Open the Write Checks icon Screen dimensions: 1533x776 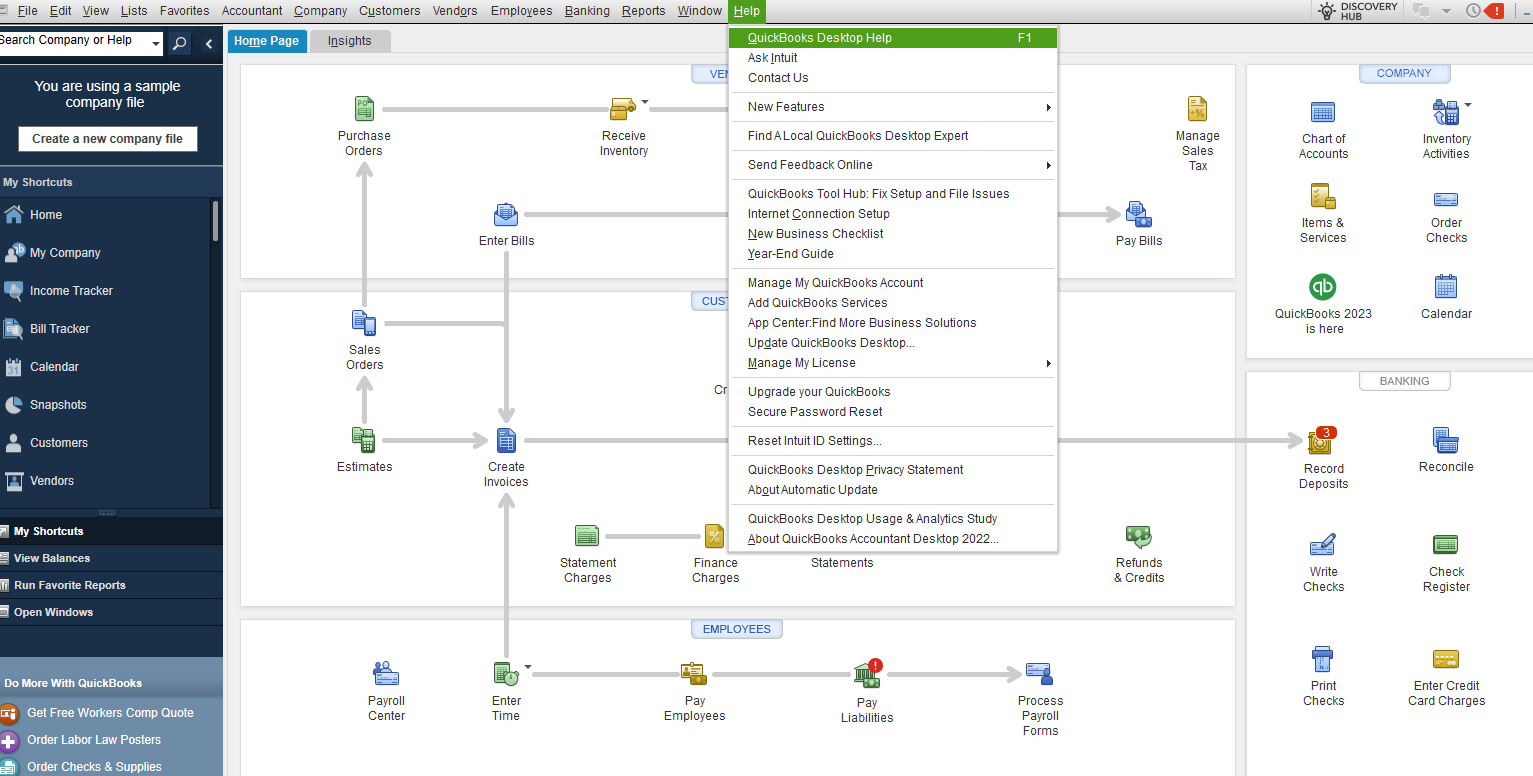[x=1323, y=546]
